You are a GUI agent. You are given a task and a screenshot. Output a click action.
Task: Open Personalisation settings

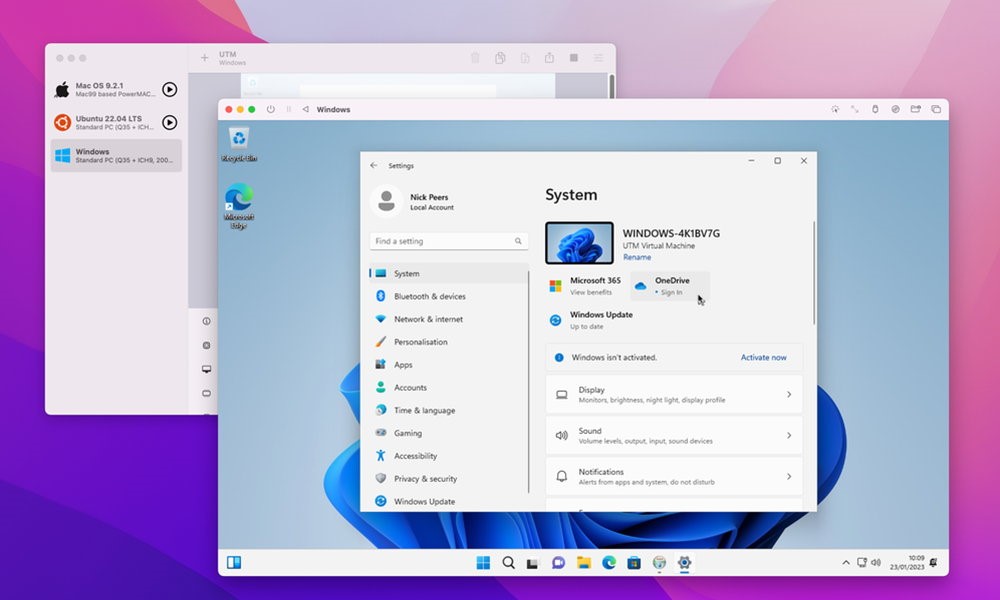click(x=449, y=342)
